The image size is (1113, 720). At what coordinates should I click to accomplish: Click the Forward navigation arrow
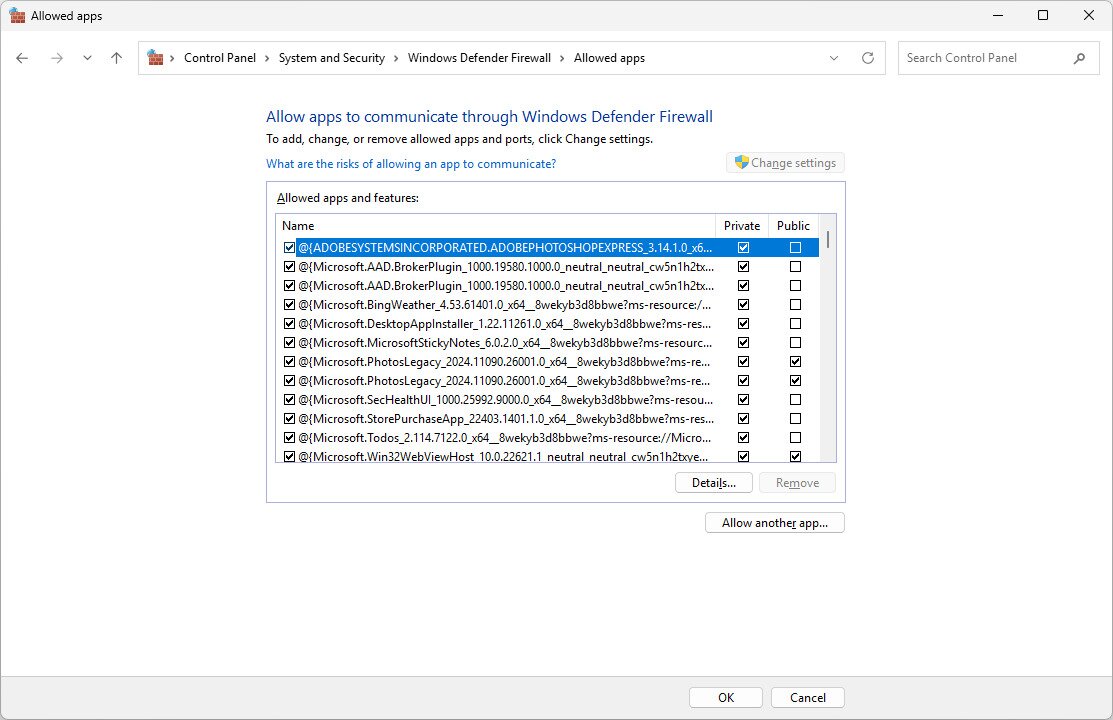pos(56,58)
